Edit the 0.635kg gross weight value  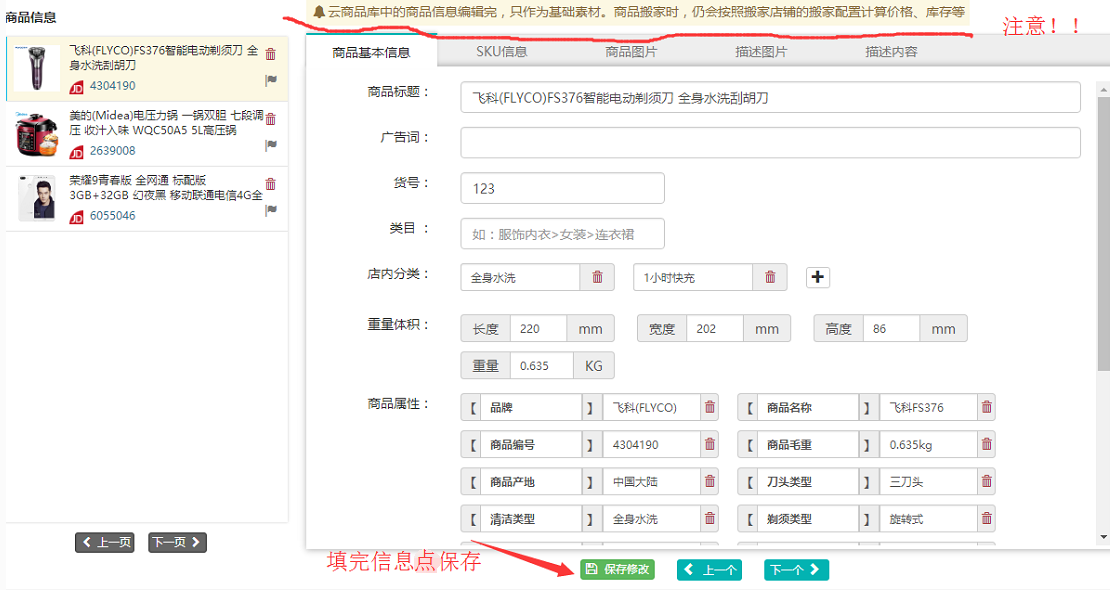point(929,444)
